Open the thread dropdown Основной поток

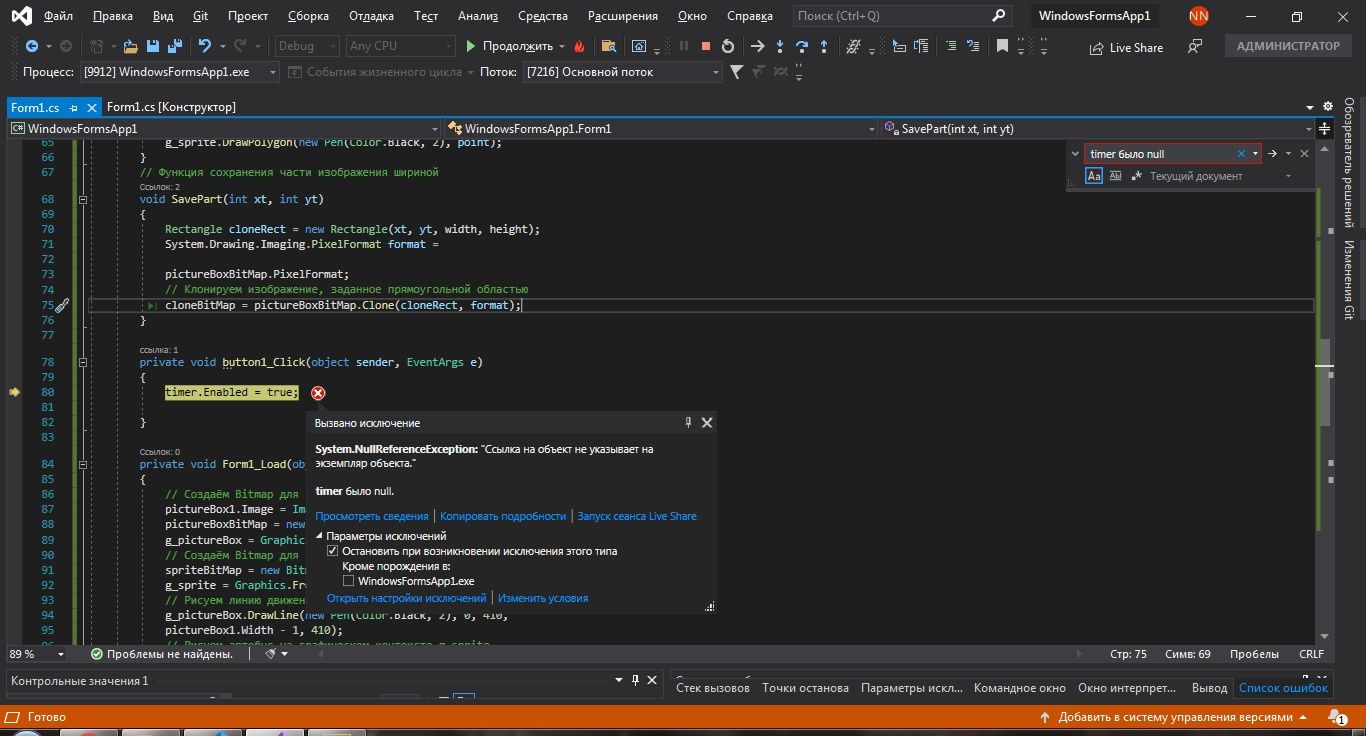pyautogui.click(x=716, y=72)
